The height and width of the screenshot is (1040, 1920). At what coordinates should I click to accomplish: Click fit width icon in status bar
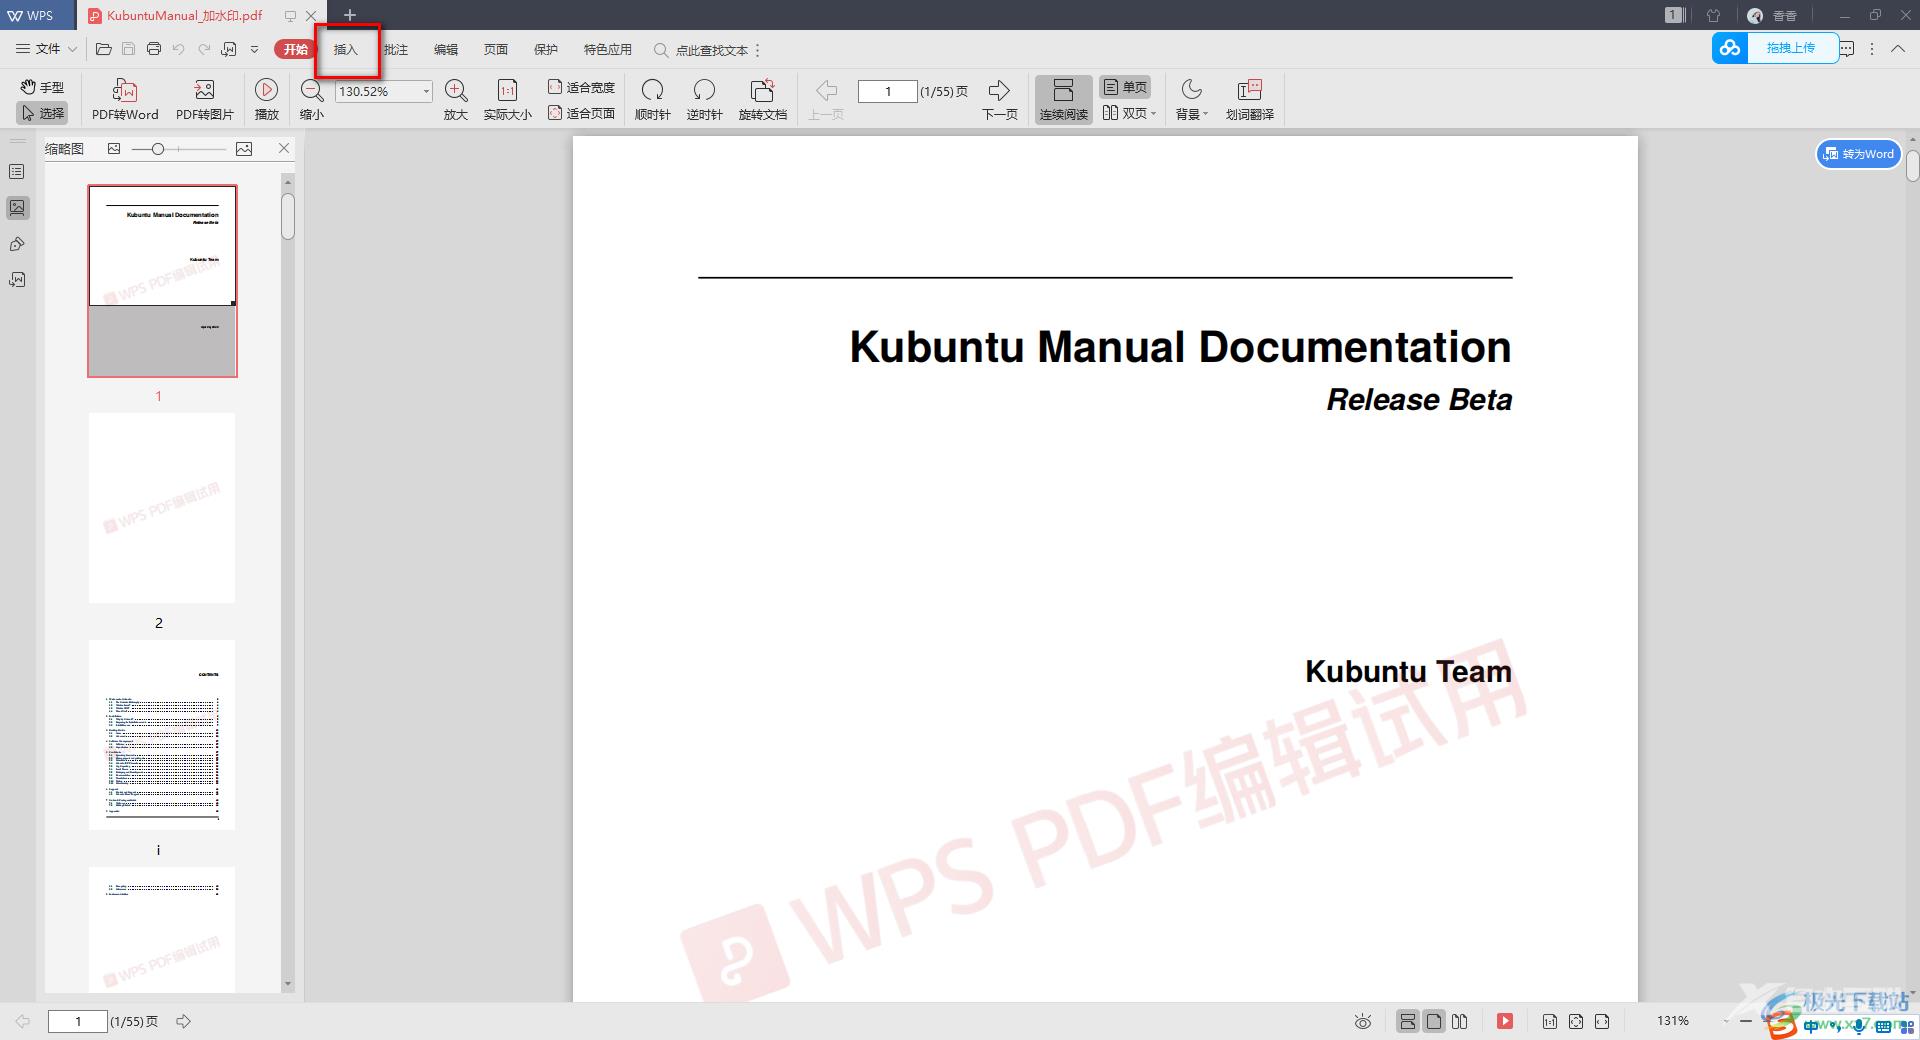(1602, 1021)
